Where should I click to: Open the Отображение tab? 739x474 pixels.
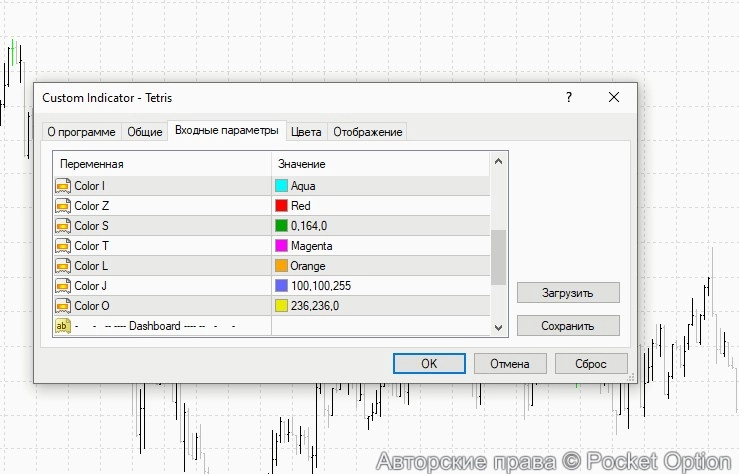point(367,132)
